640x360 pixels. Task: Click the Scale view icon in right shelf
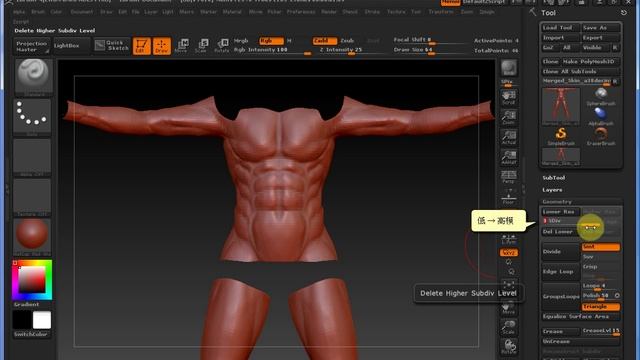[x=509, y=327]
